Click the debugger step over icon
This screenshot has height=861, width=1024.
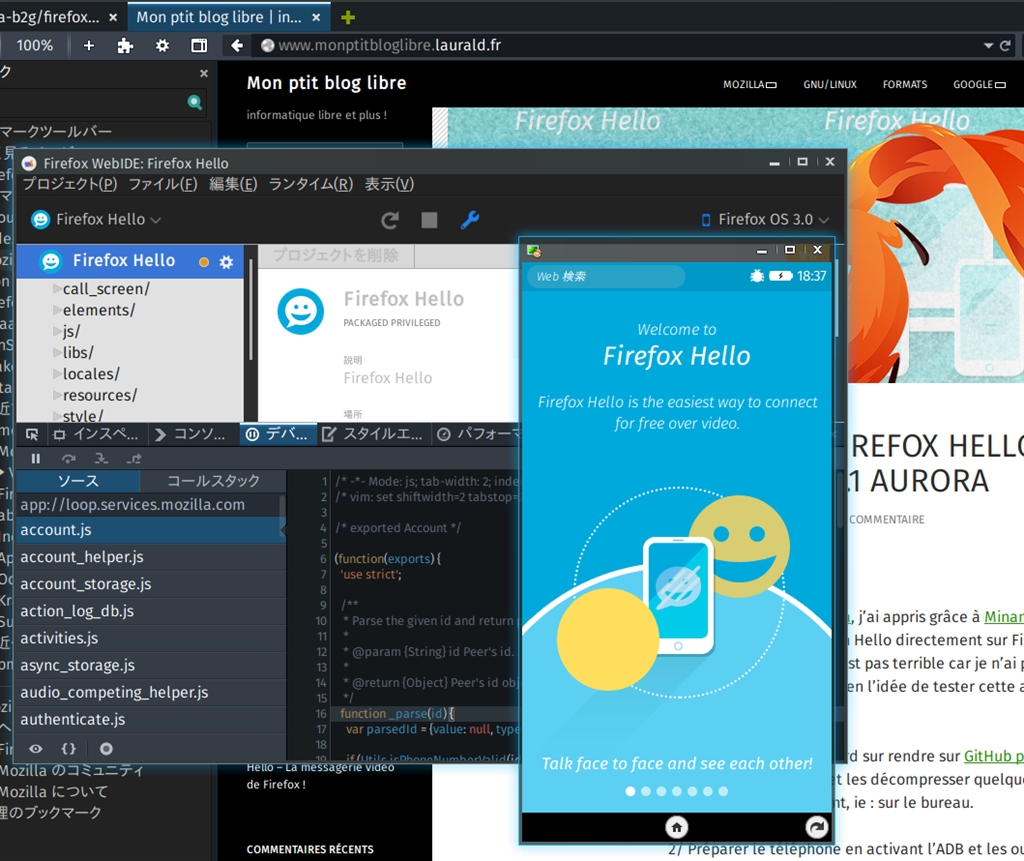coord(69,459)
